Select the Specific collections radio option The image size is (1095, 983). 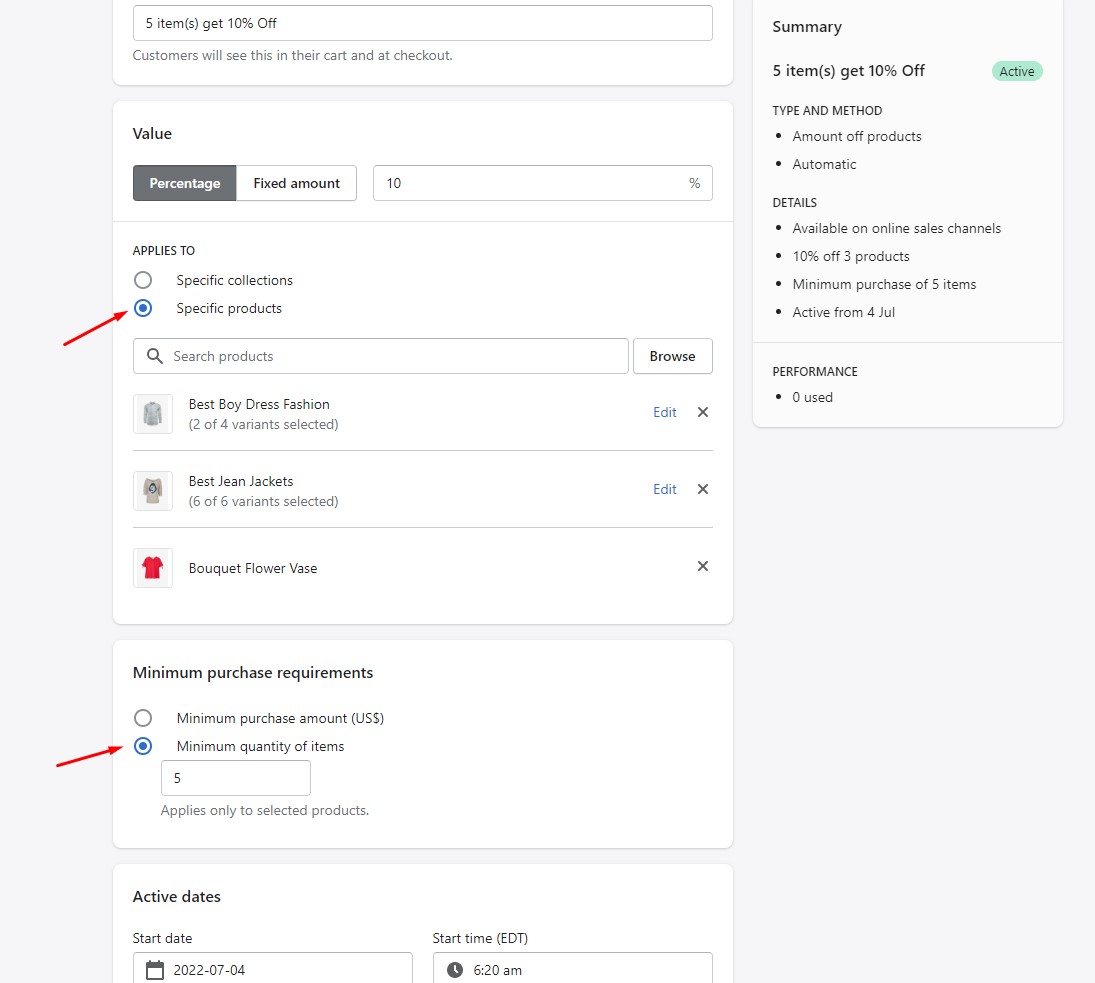click(x=142, y=280)
